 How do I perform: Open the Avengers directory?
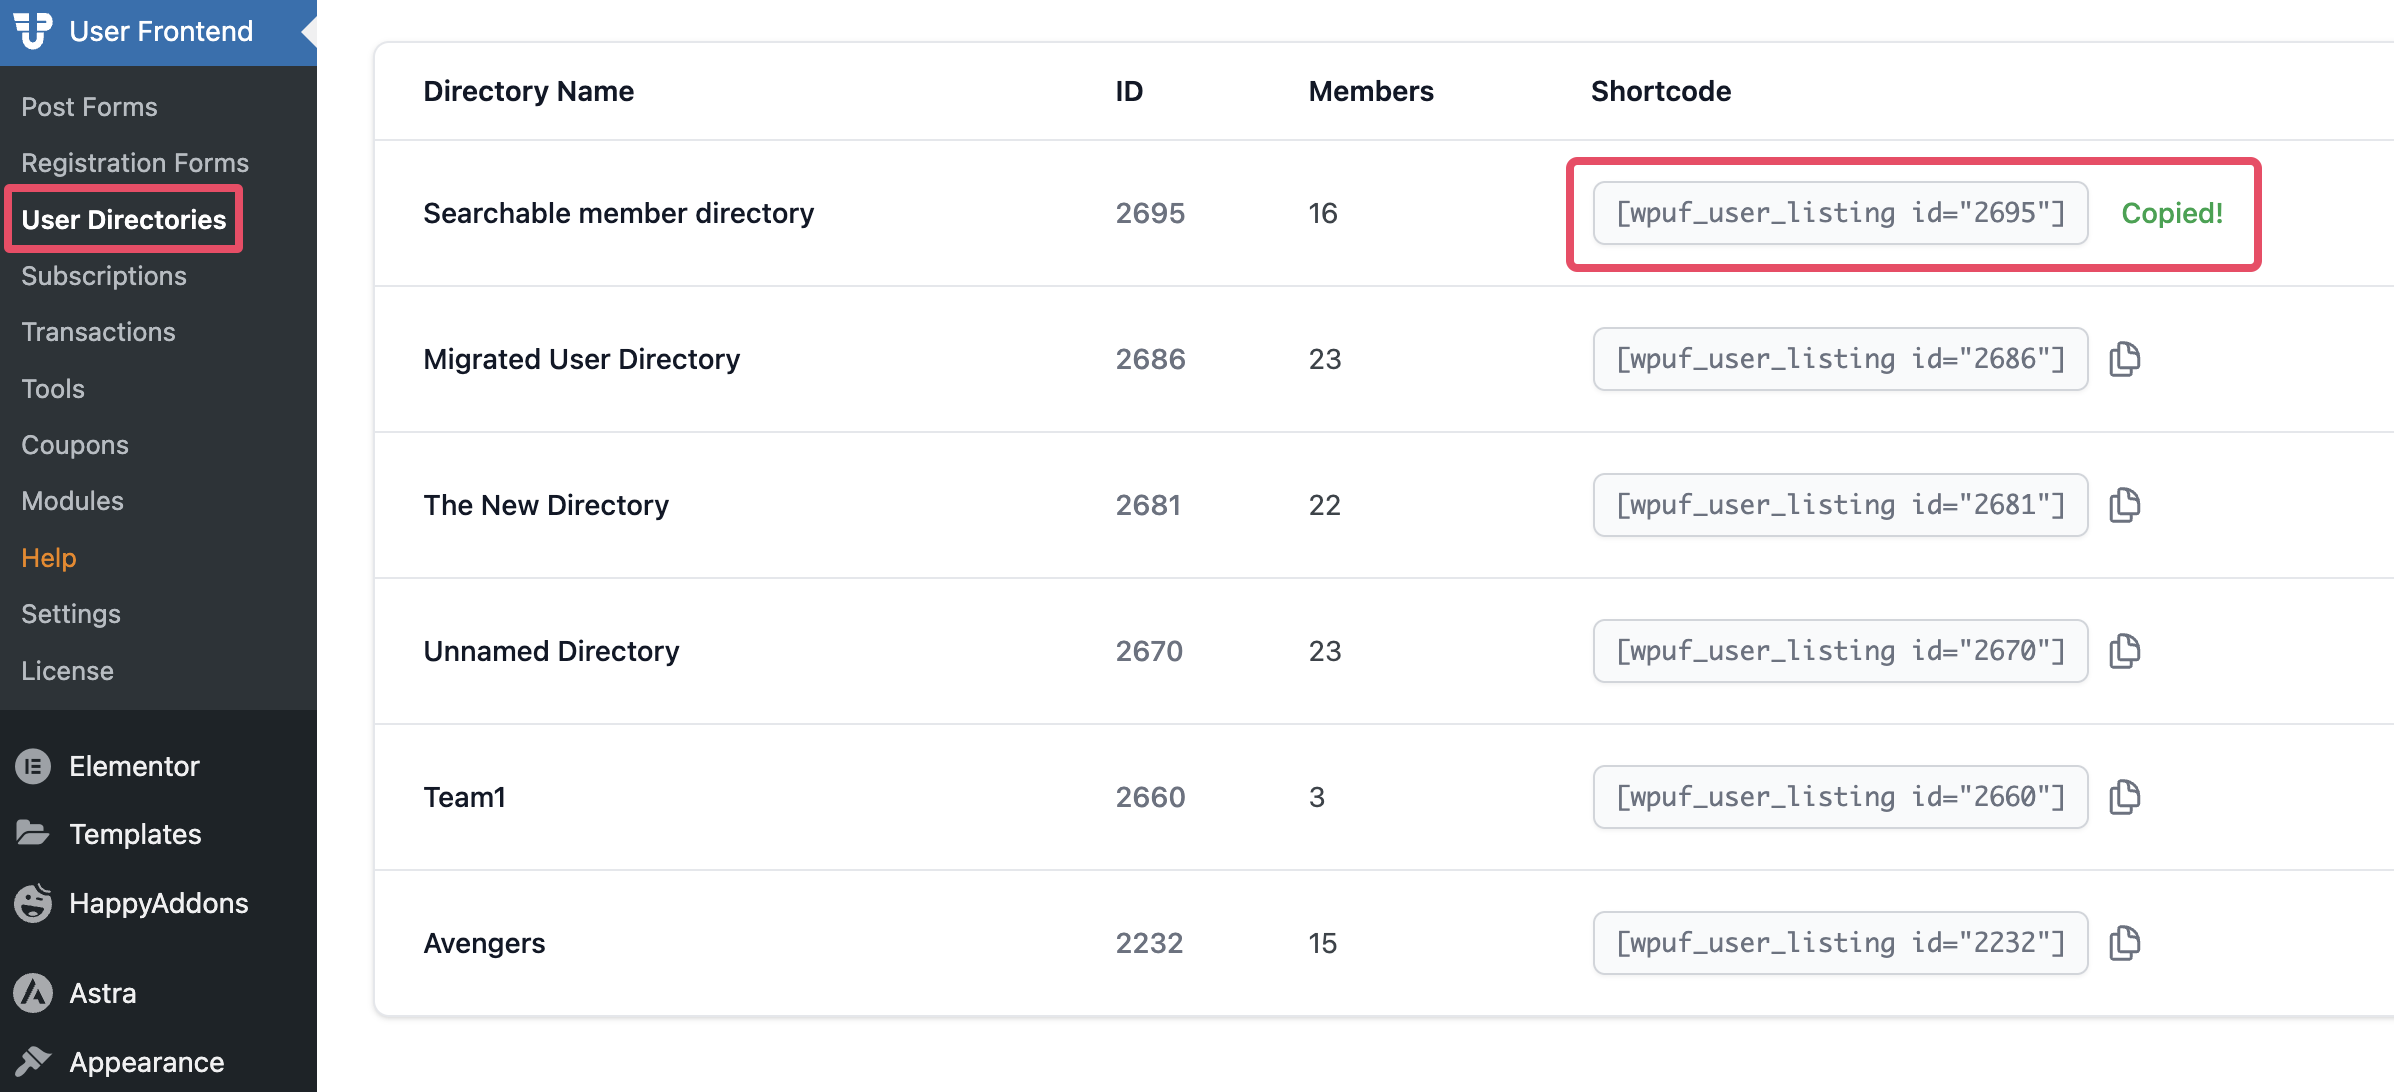click(484, 943)
